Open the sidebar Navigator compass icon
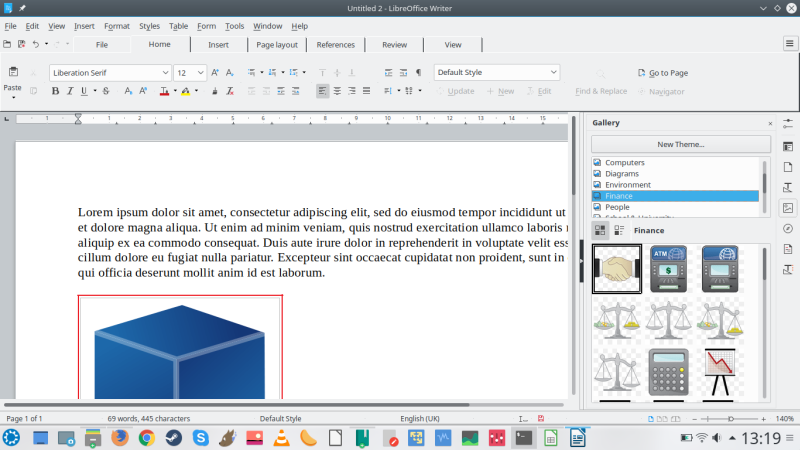The width and height of the screenshot is (800, 450). (788, 229)
